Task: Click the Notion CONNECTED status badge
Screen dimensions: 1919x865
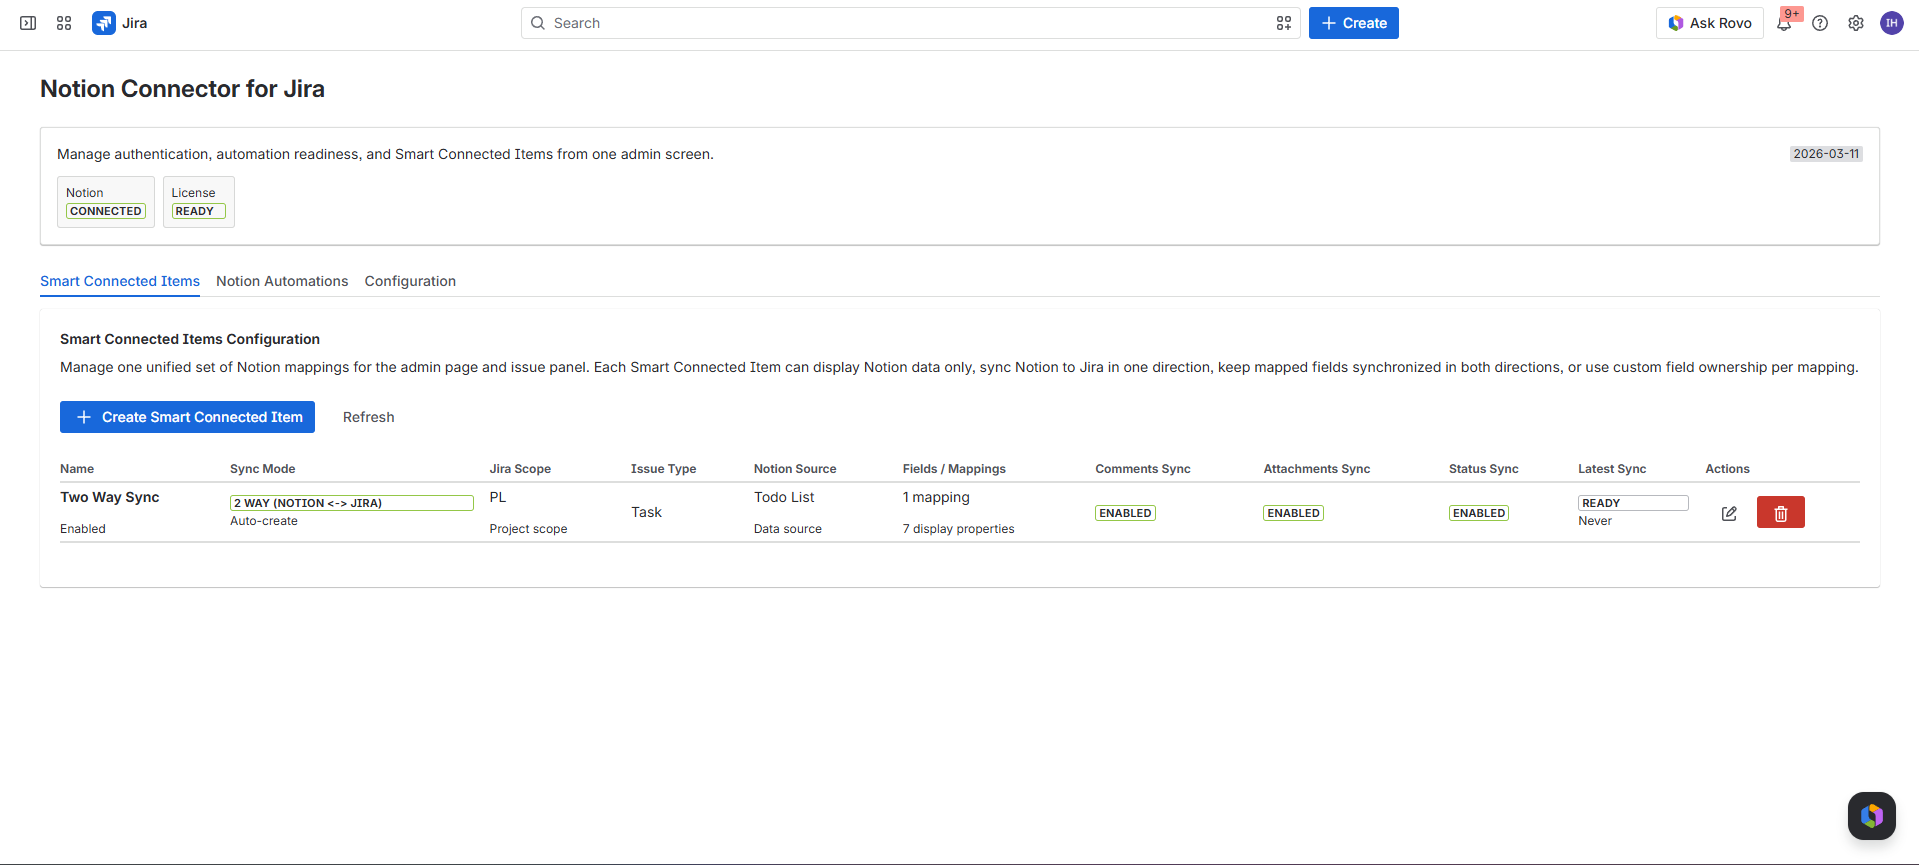Action: point(106,211)
